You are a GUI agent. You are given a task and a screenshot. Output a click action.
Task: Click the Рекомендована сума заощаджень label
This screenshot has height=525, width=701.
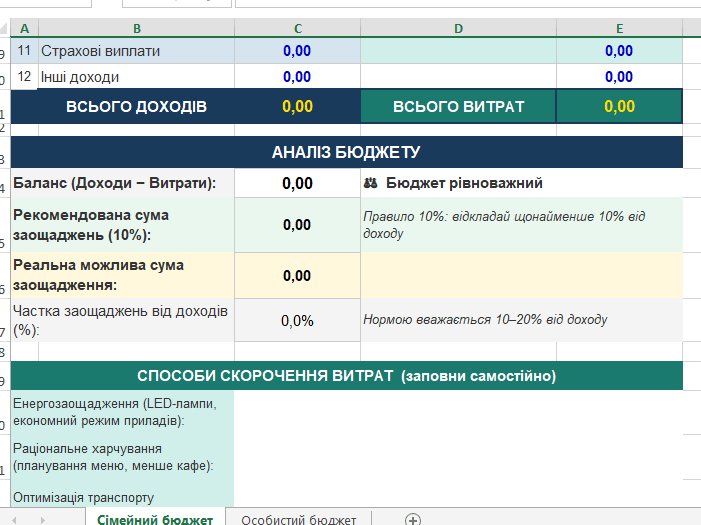pos(123,225)
